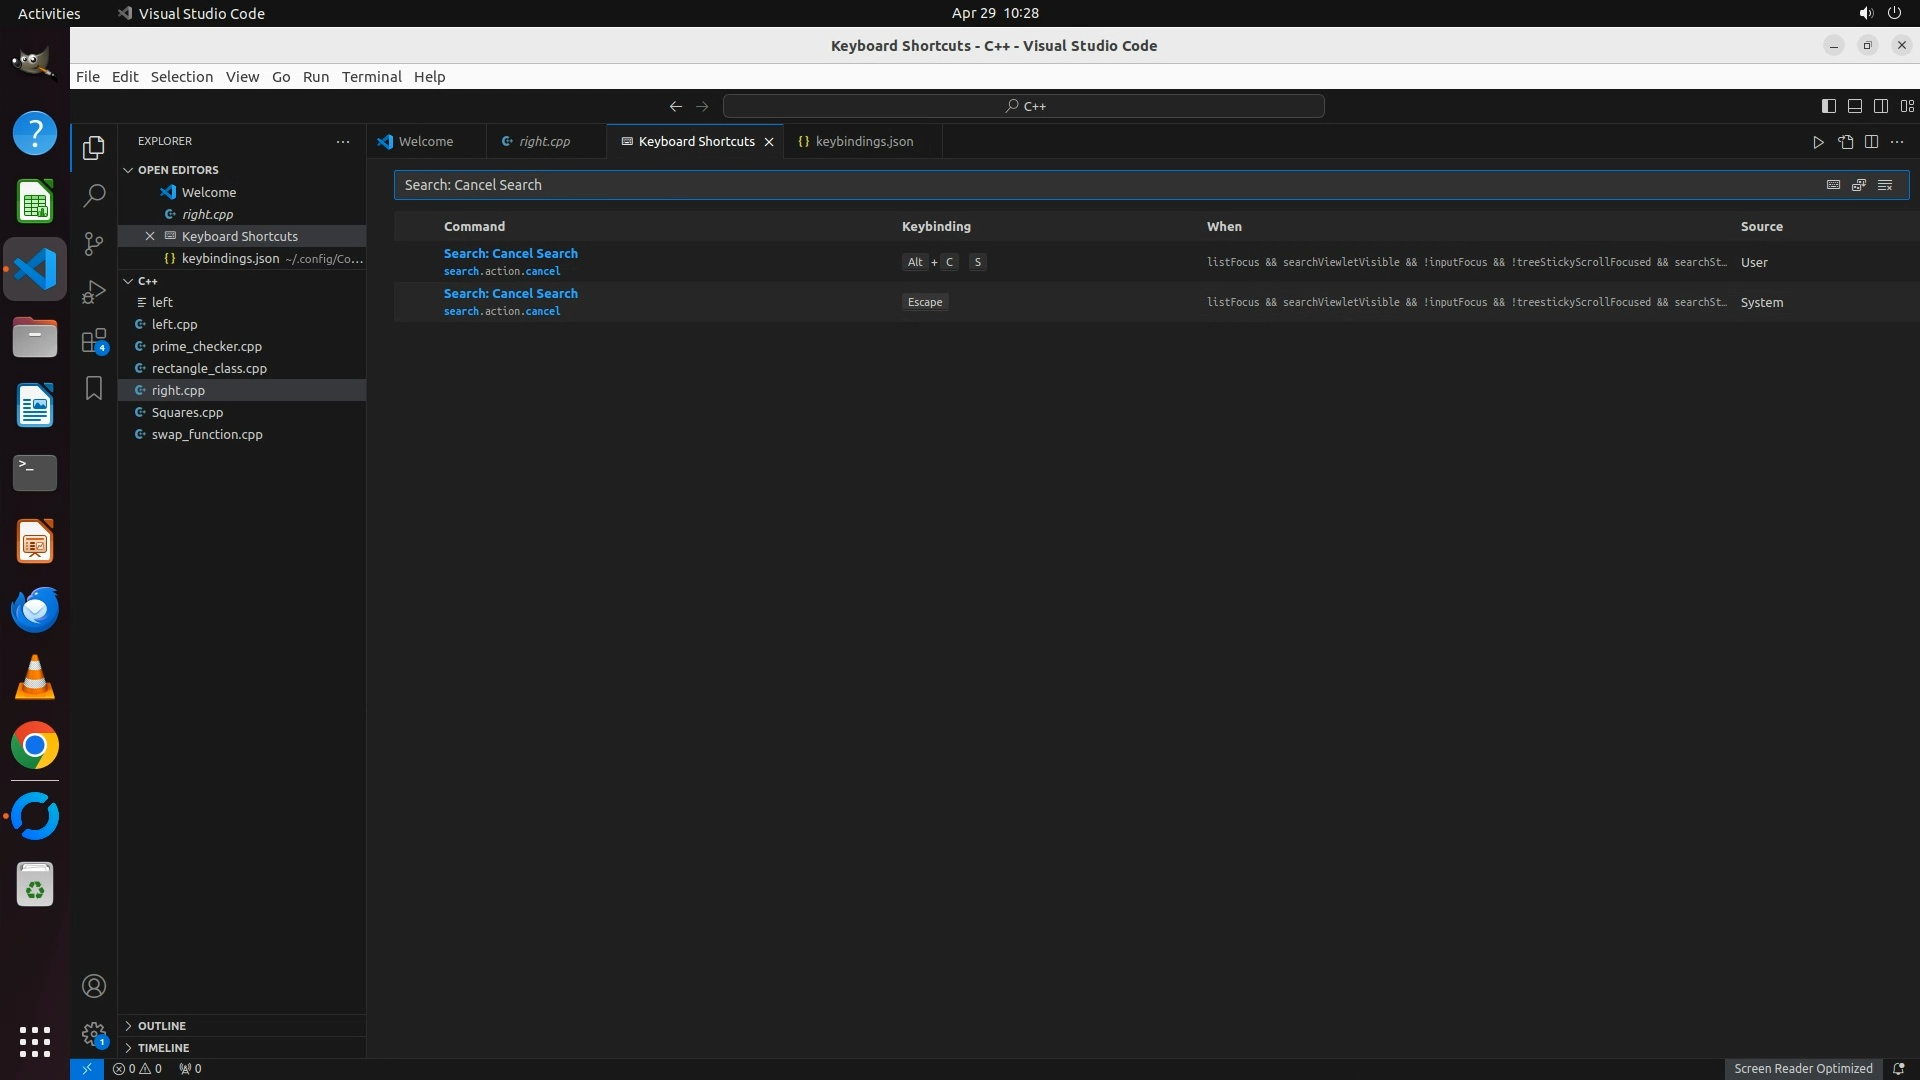Open prime_checker.cpp in the explorer
This screenshot has height=1080, width=1920.
[206, 346]
